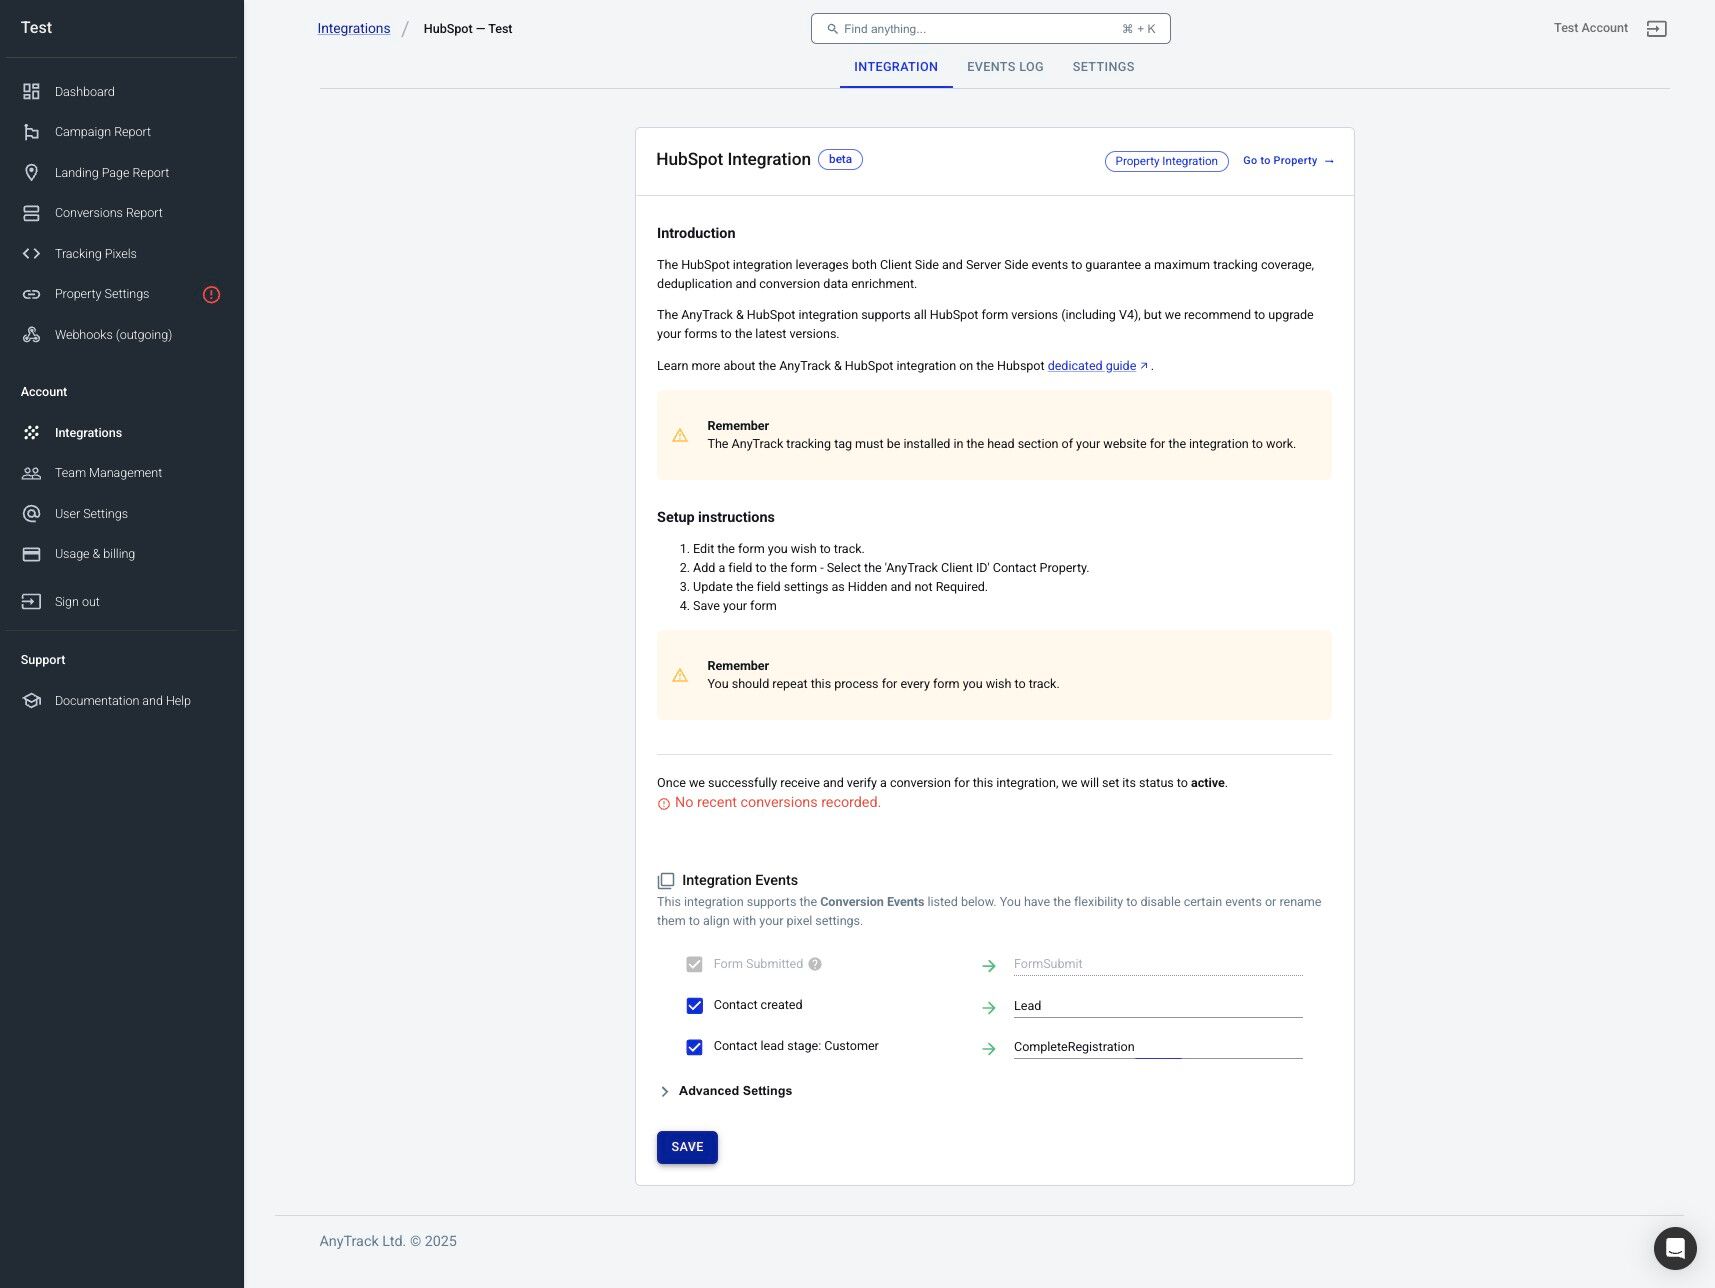Click the external link icon after dedicated guide
Screen dimensions: 1715x1288
[1144, 366]
